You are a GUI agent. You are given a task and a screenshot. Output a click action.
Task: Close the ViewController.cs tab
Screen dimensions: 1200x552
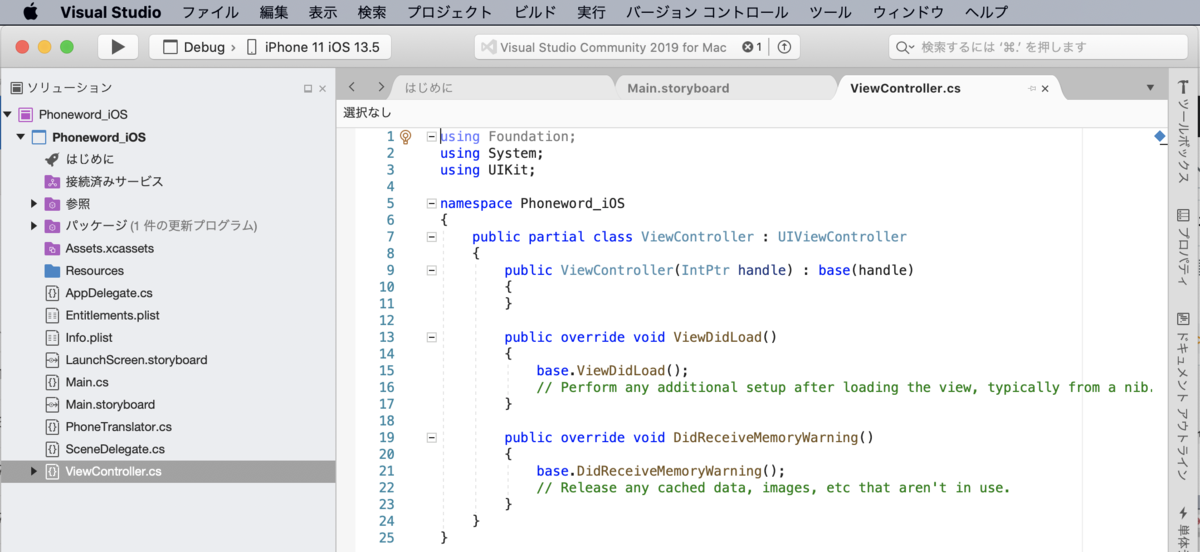tap(1046, 88)
